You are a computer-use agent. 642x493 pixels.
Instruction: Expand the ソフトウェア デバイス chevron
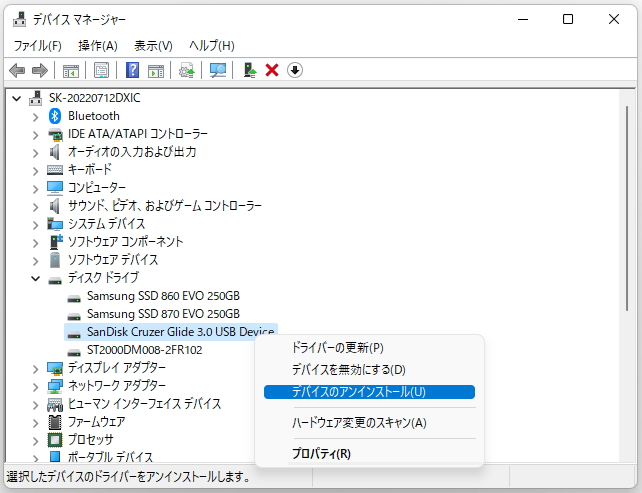[x=36, y=260]
